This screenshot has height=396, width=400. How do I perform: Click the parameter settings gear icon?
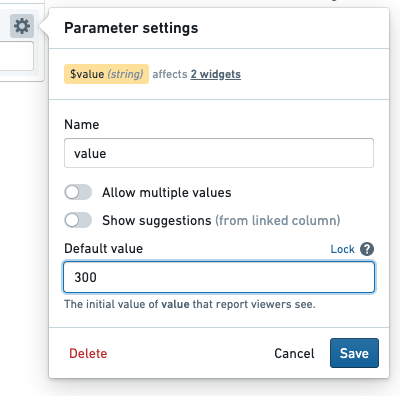click(22, 26)
